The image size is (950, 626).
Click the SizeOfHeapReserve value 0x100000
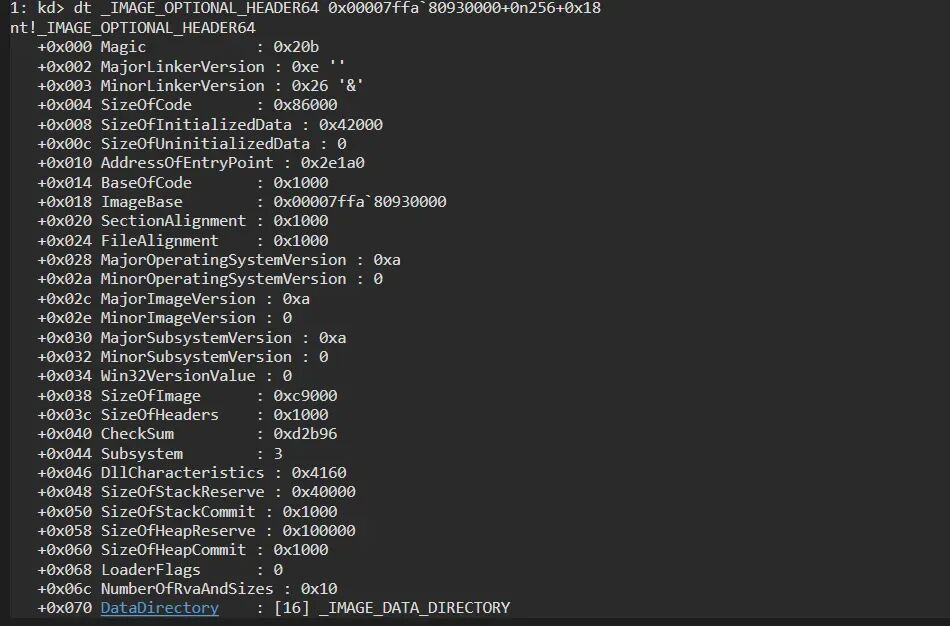point(319,531)
